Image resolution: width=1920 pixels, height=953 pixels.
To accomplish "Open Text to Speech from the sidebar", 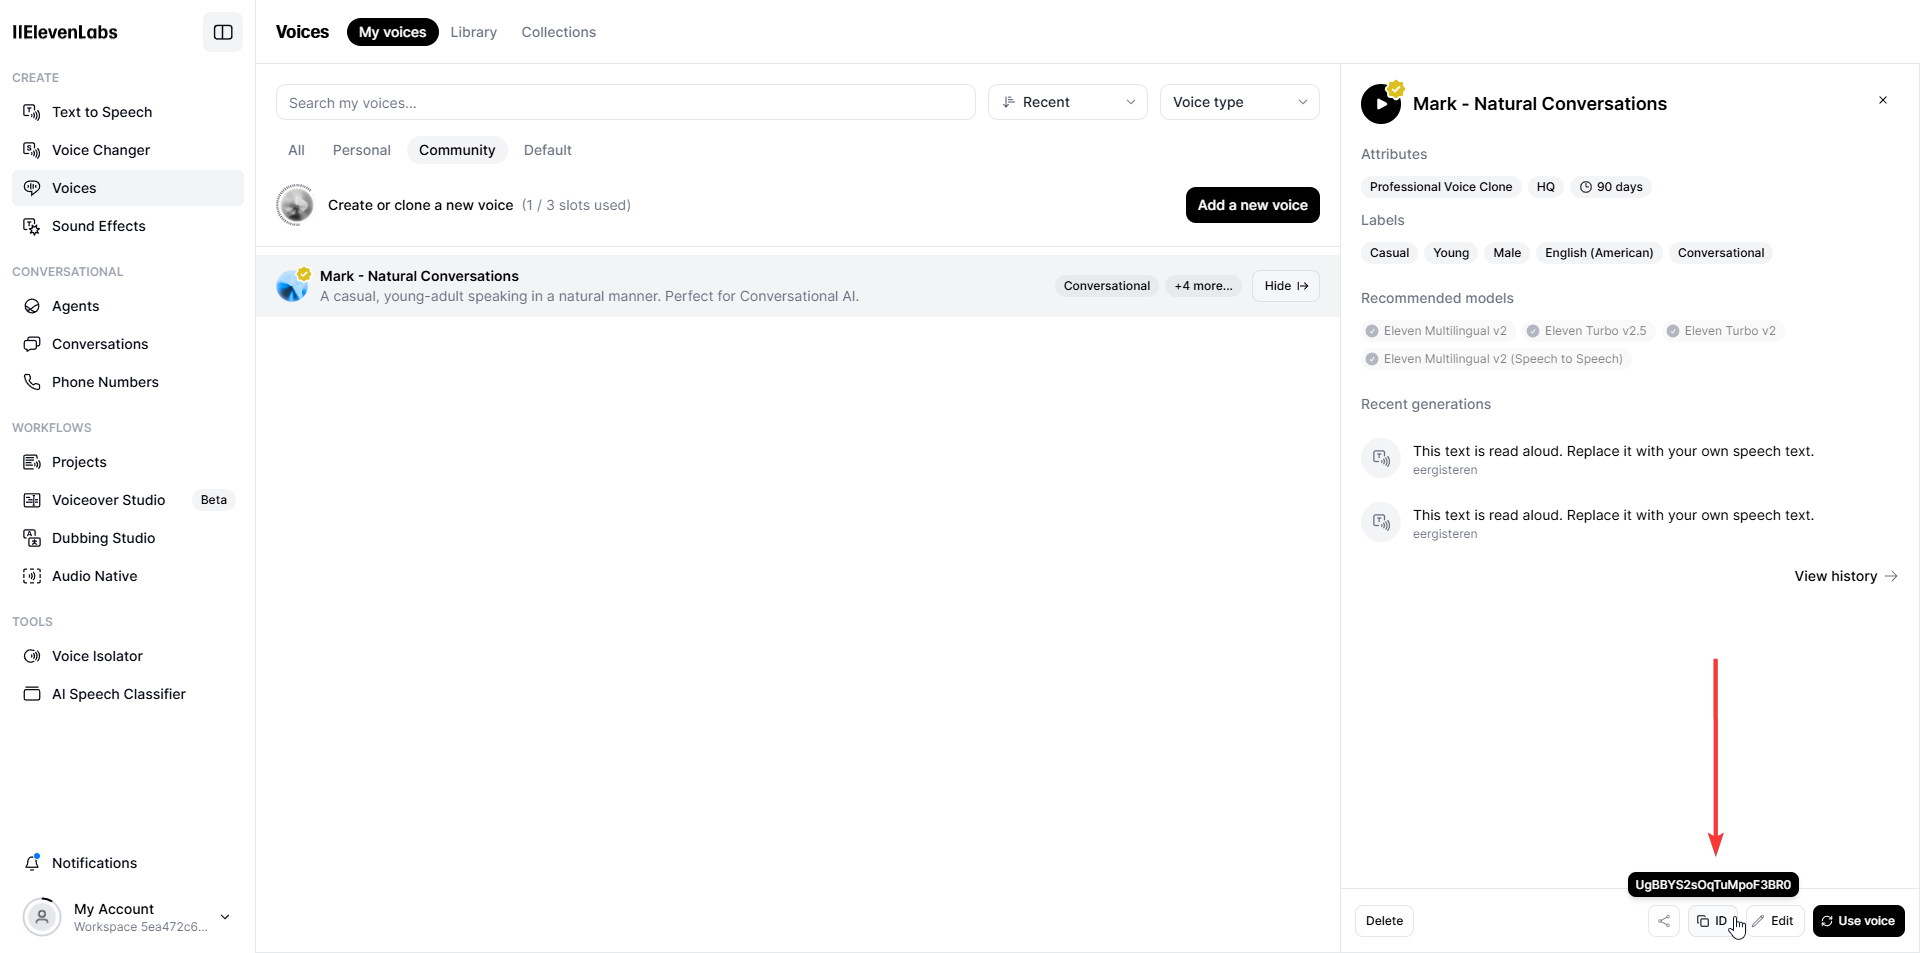I will 102,112.
